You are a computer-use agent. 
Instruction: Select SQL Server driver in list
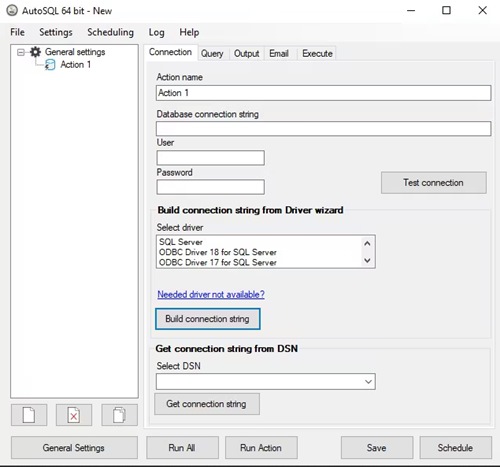pos(181,242)
